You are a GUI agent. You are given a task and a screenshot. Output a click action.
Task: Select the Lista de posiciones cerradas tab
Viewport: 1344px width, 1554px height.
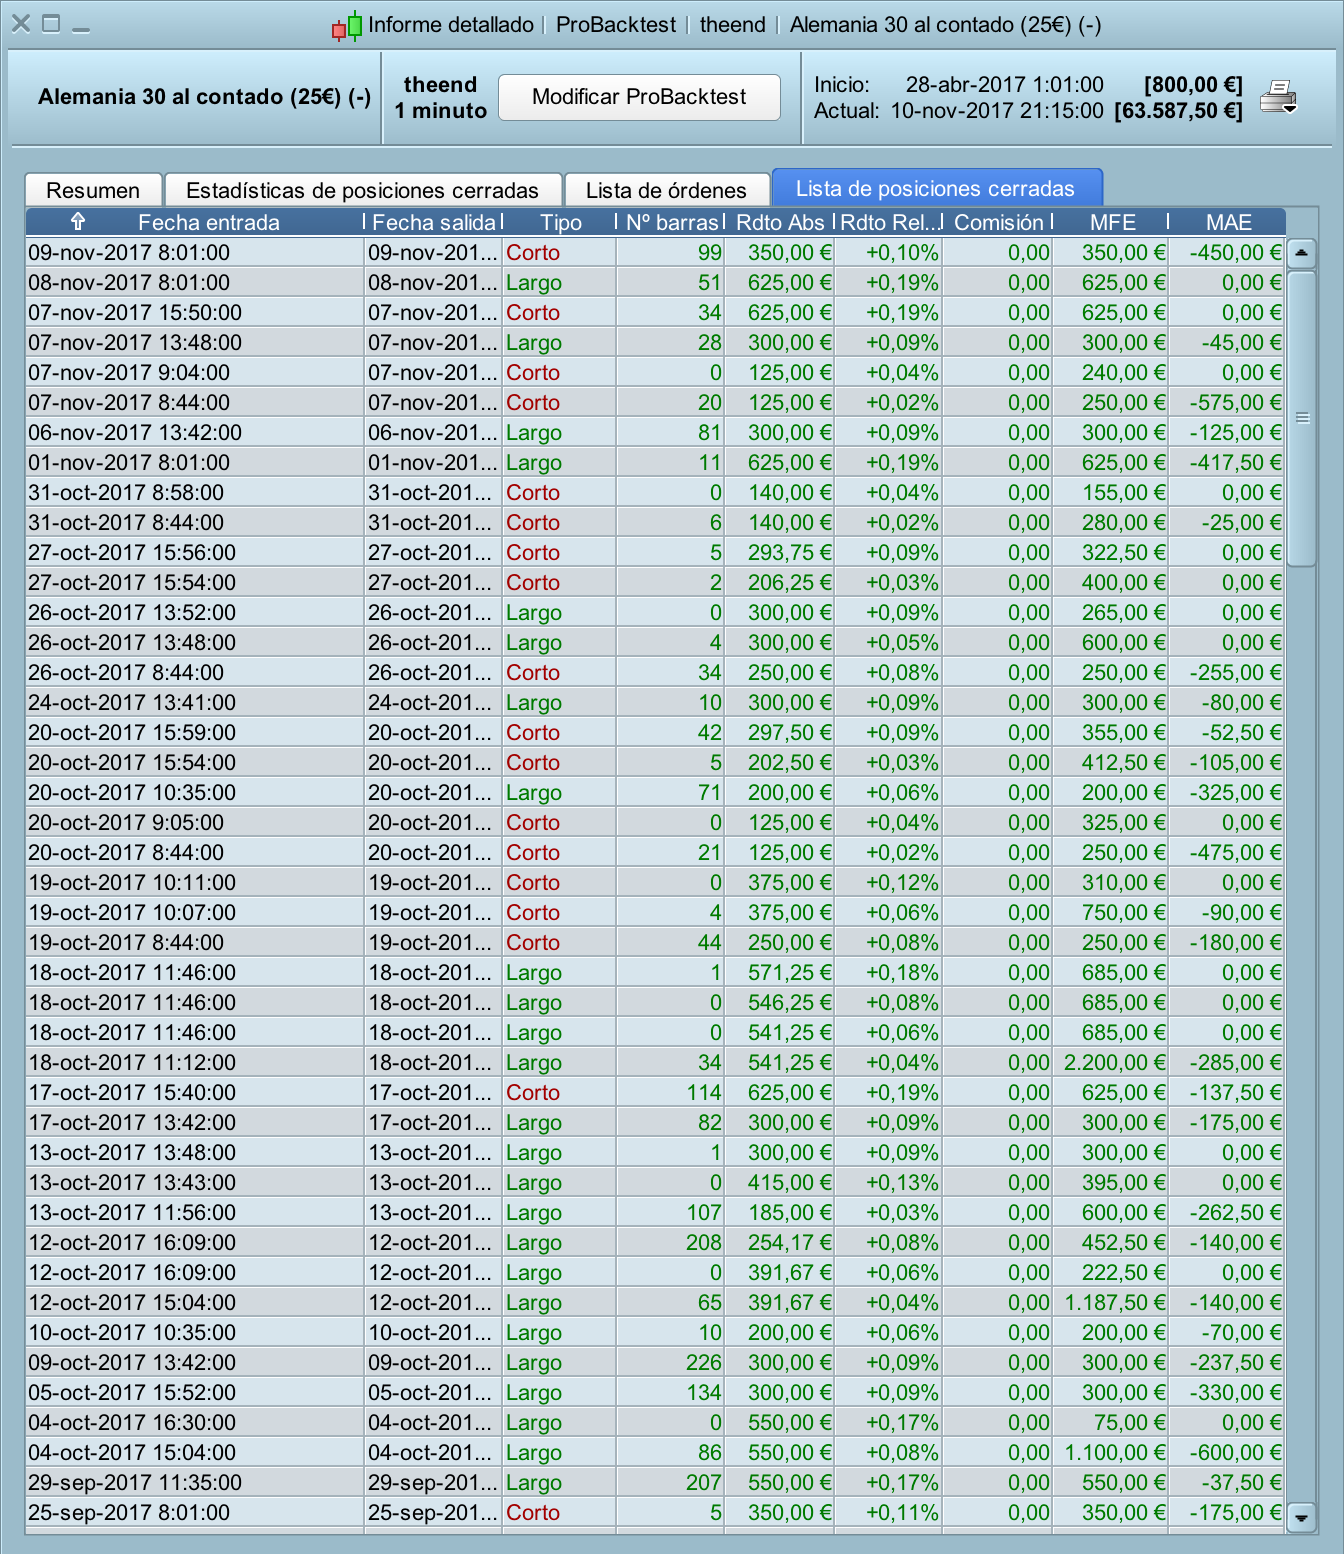(x=936, y=188)
